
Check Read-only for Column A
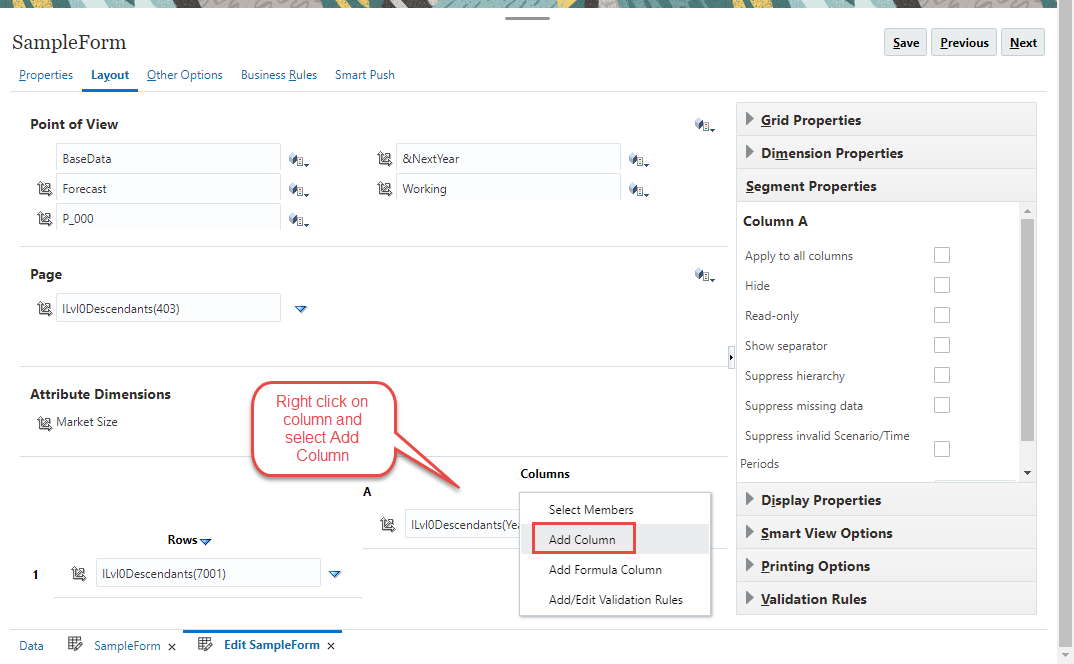point(941,314)
